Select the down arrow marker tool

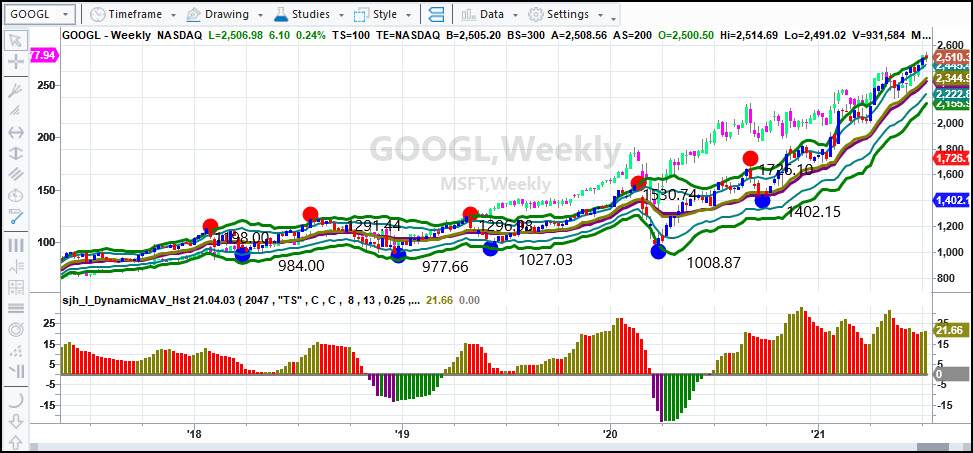pyautogui.click(x=16, y=422)
